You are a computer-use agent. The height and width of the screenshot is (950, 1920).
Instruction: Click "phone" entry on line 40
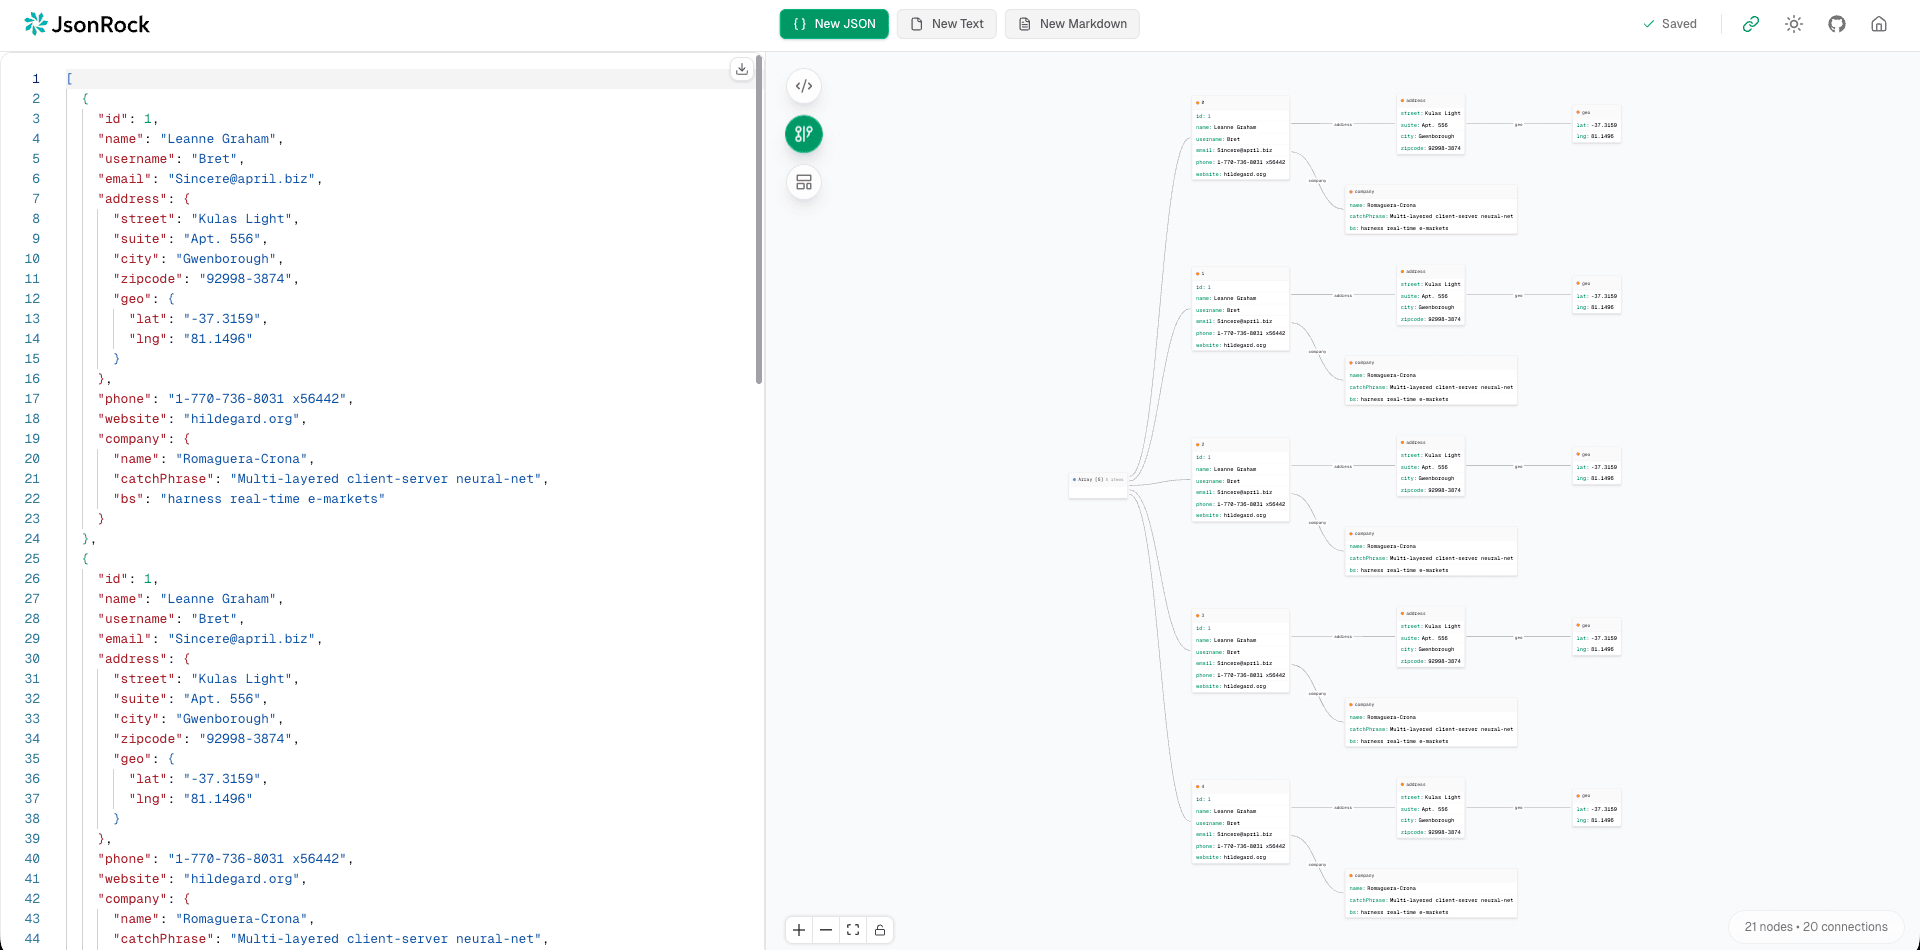click(226, 859)
